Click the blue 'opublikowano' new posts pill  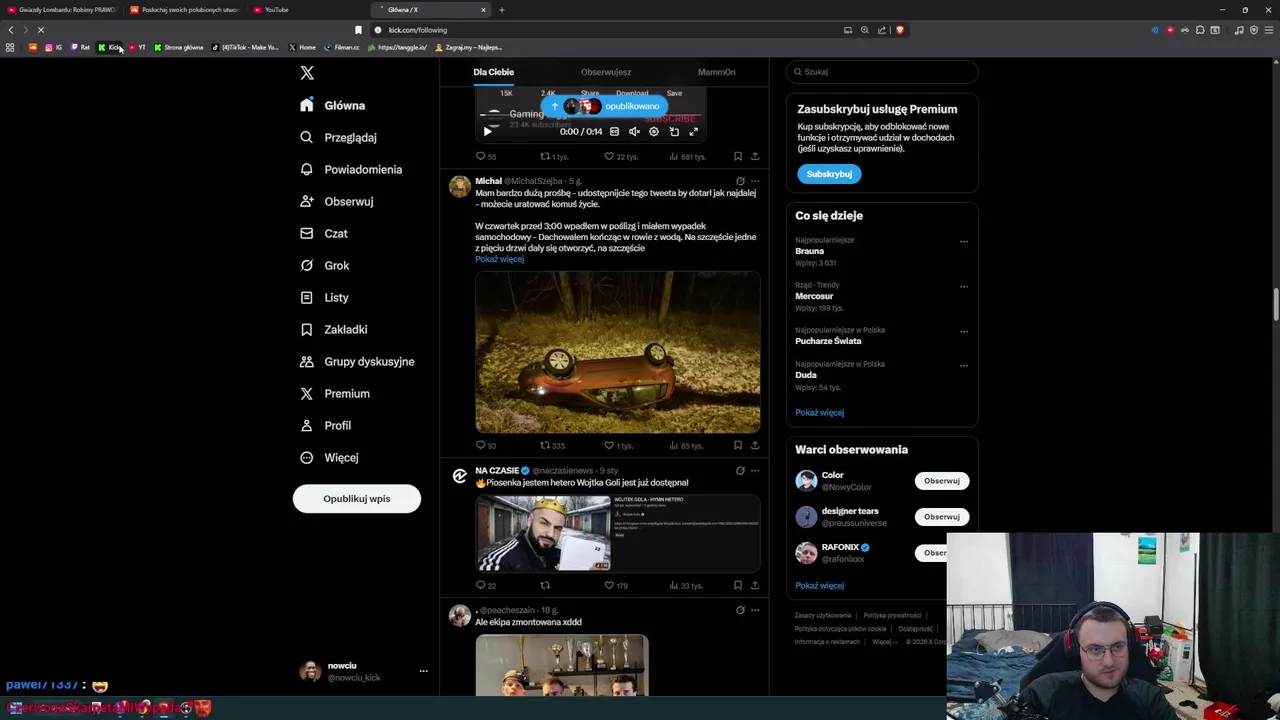[604, 106]
